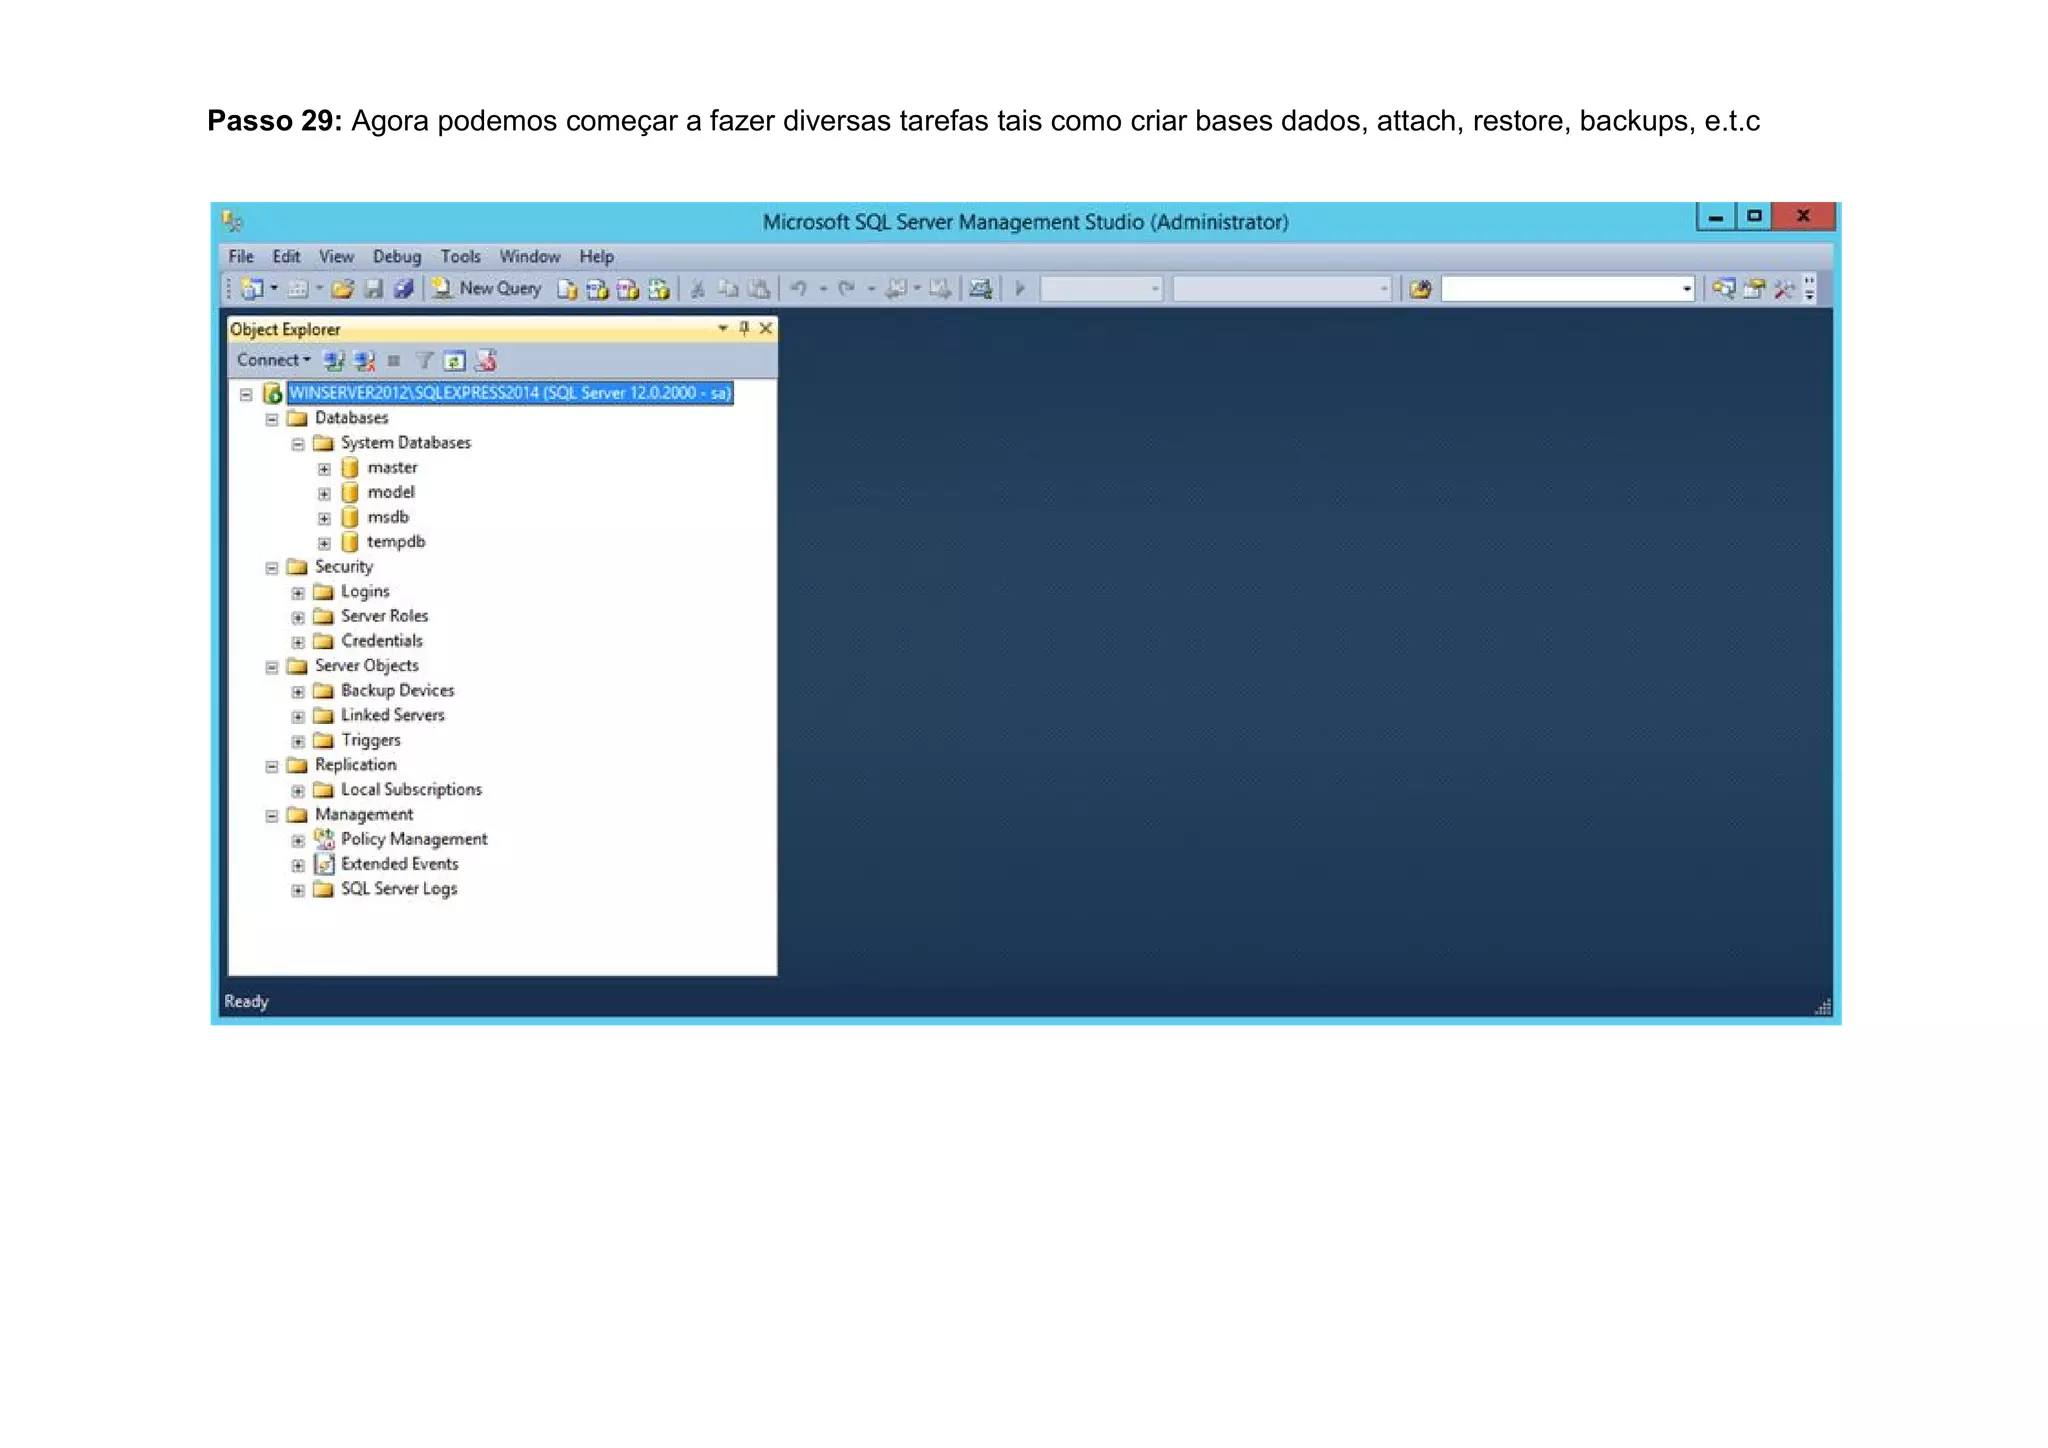Click the Start Debugging play icon

[x=1020, y=289]
